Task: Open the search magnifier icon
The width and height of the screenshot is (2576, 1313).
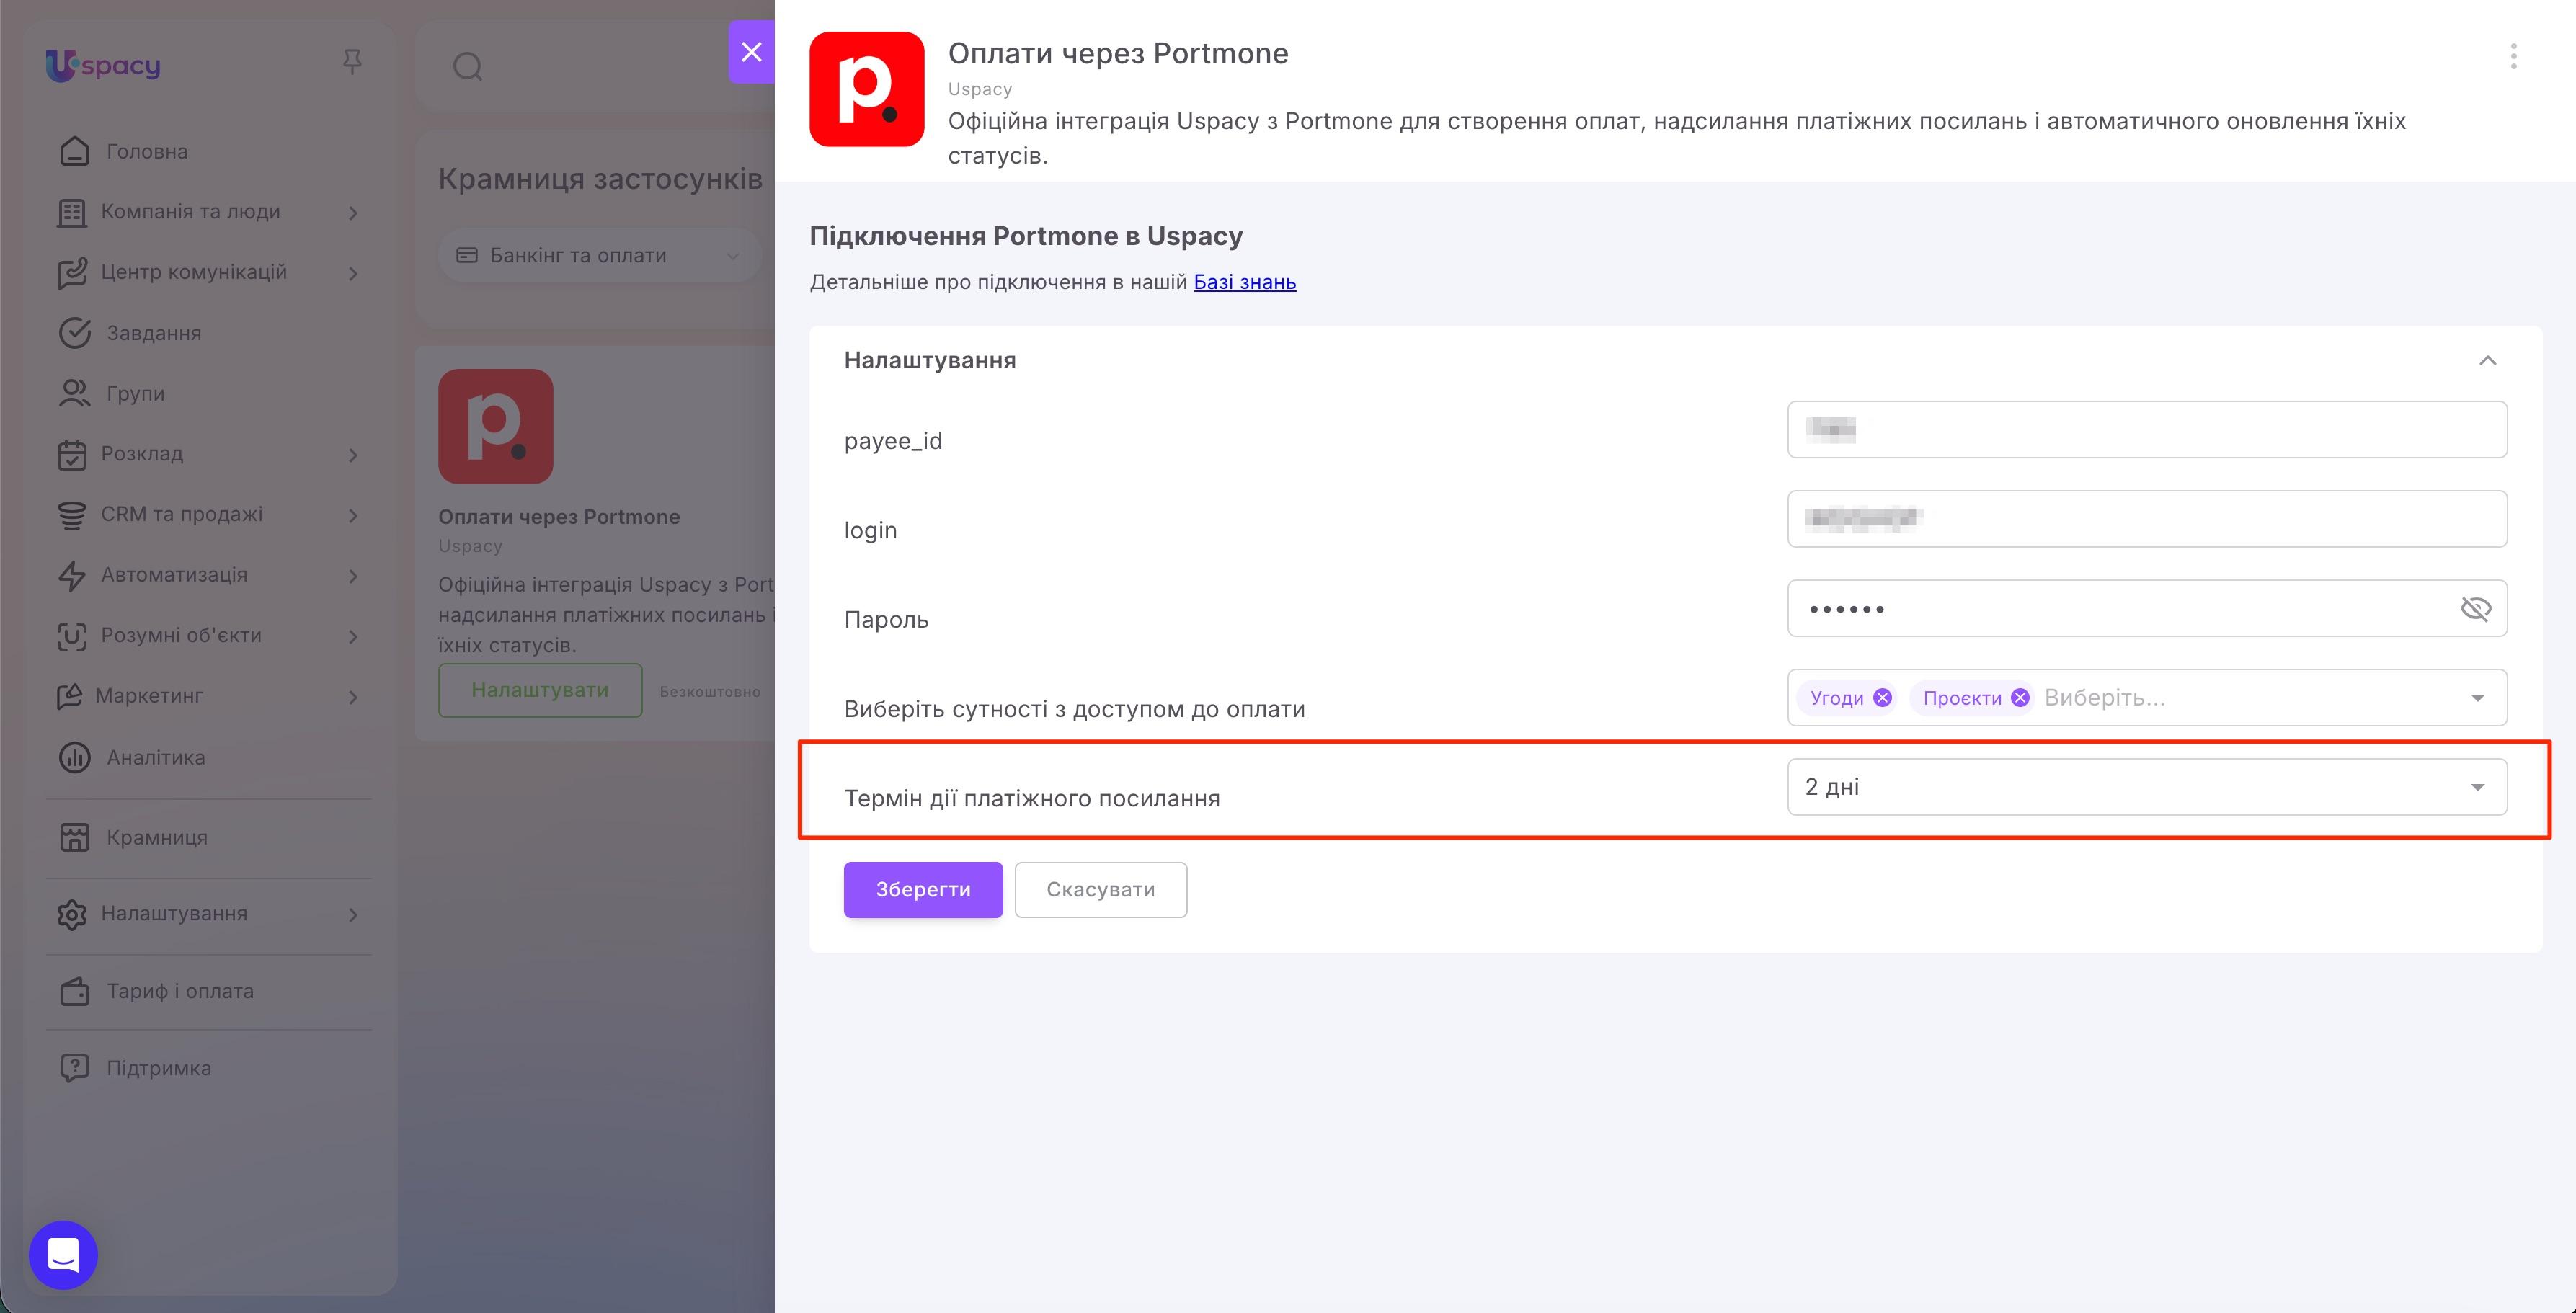Action: click(468, 67)
